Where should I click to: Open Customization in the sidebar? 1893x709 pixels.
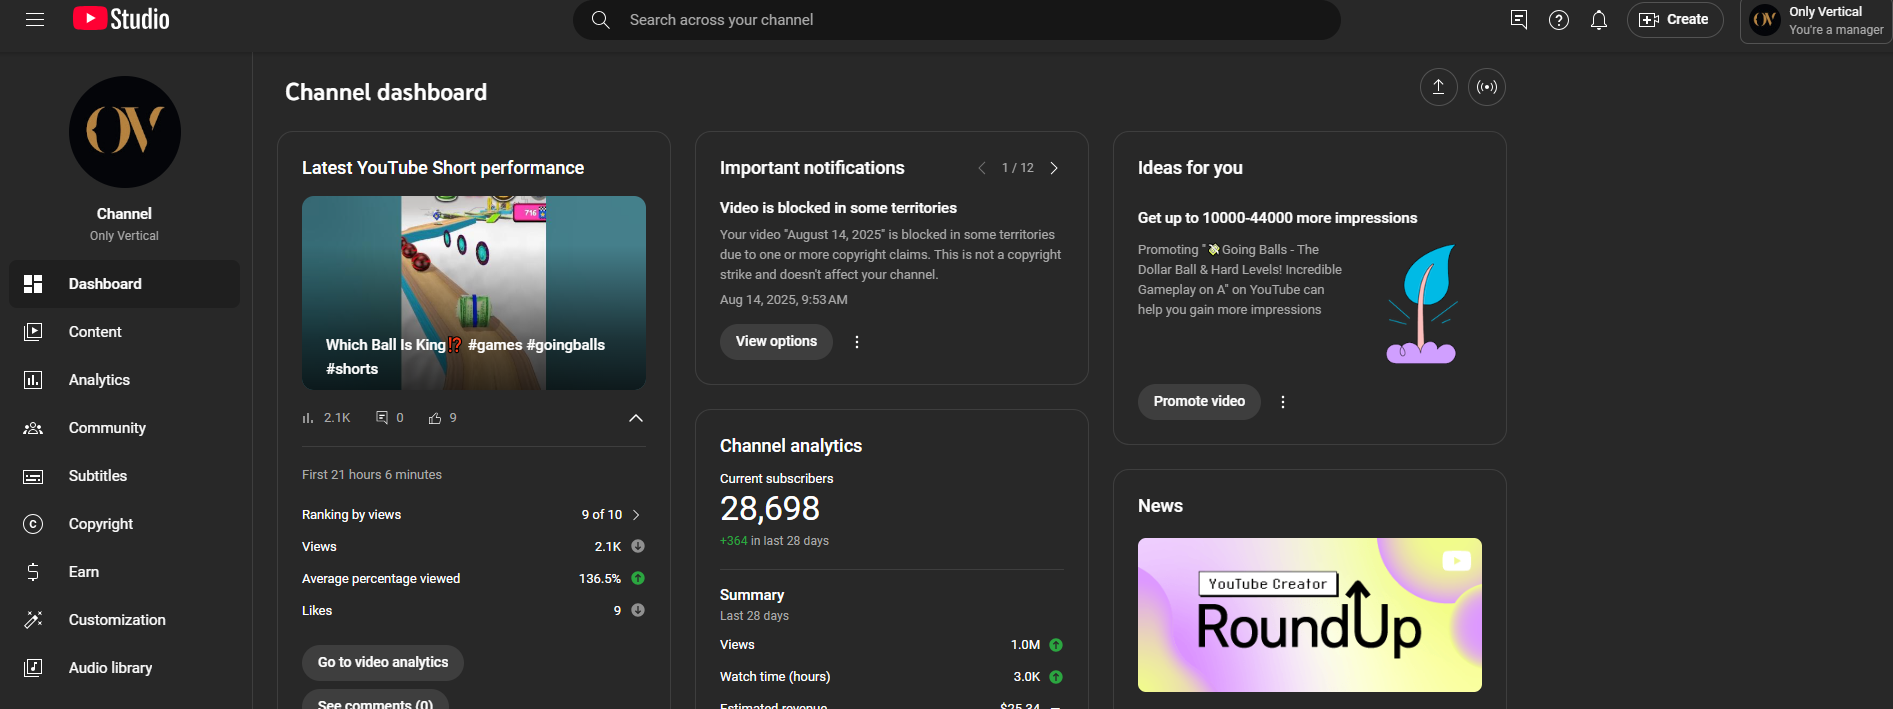(125, 620)
